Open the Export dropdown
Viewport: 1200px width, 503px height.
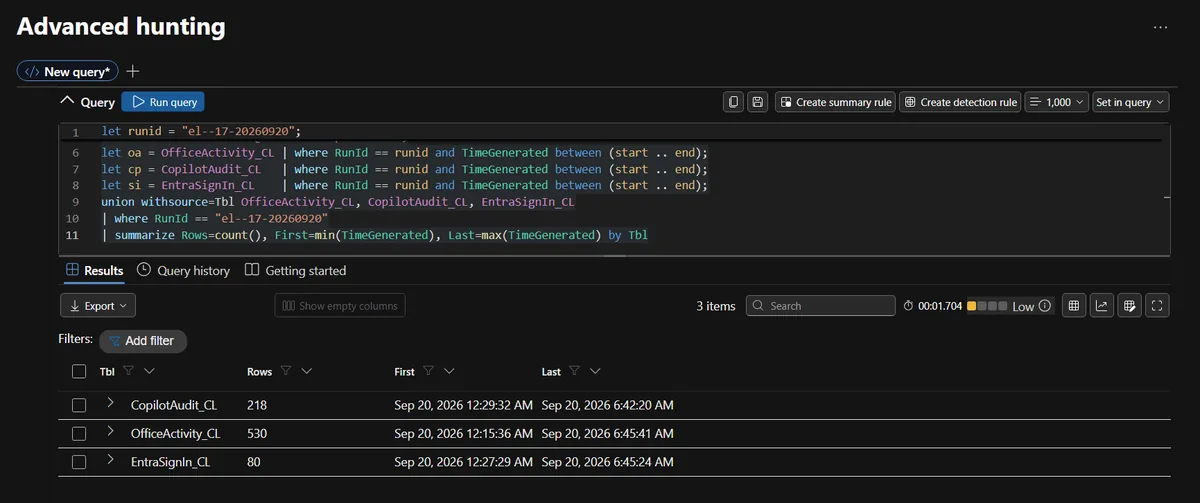(x=98, y=306)
